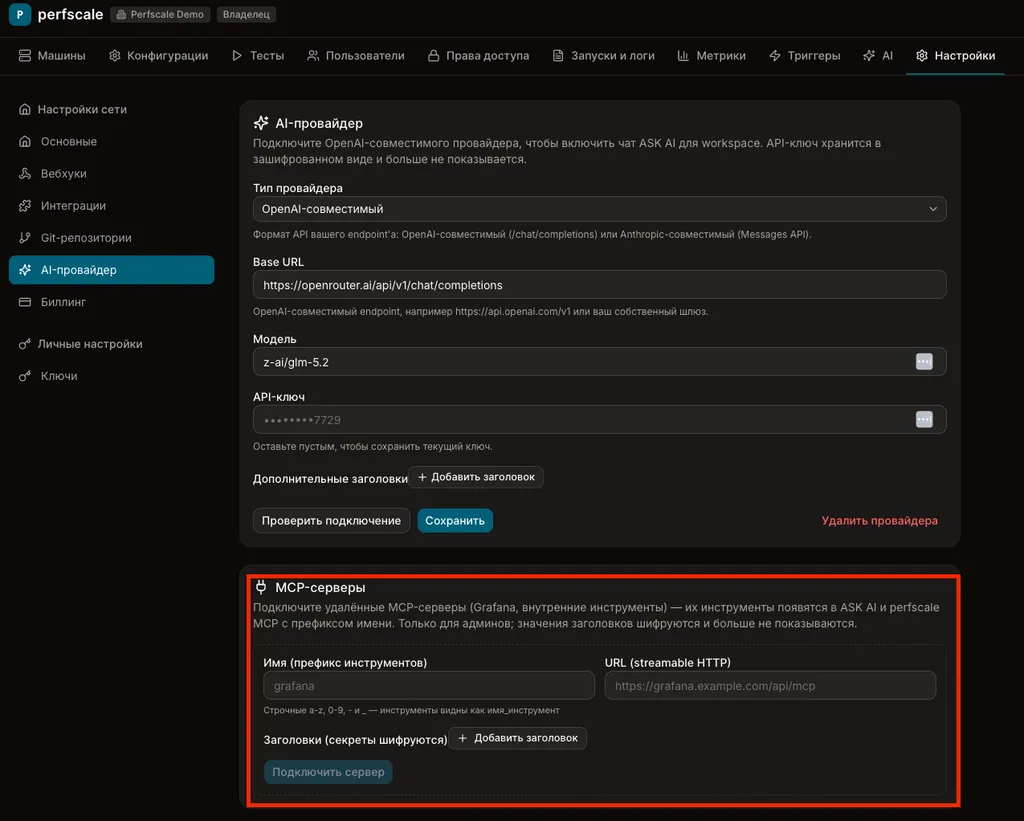
Task: Focus the URL (streamable HTTP) field
Action: pos(770,686)
